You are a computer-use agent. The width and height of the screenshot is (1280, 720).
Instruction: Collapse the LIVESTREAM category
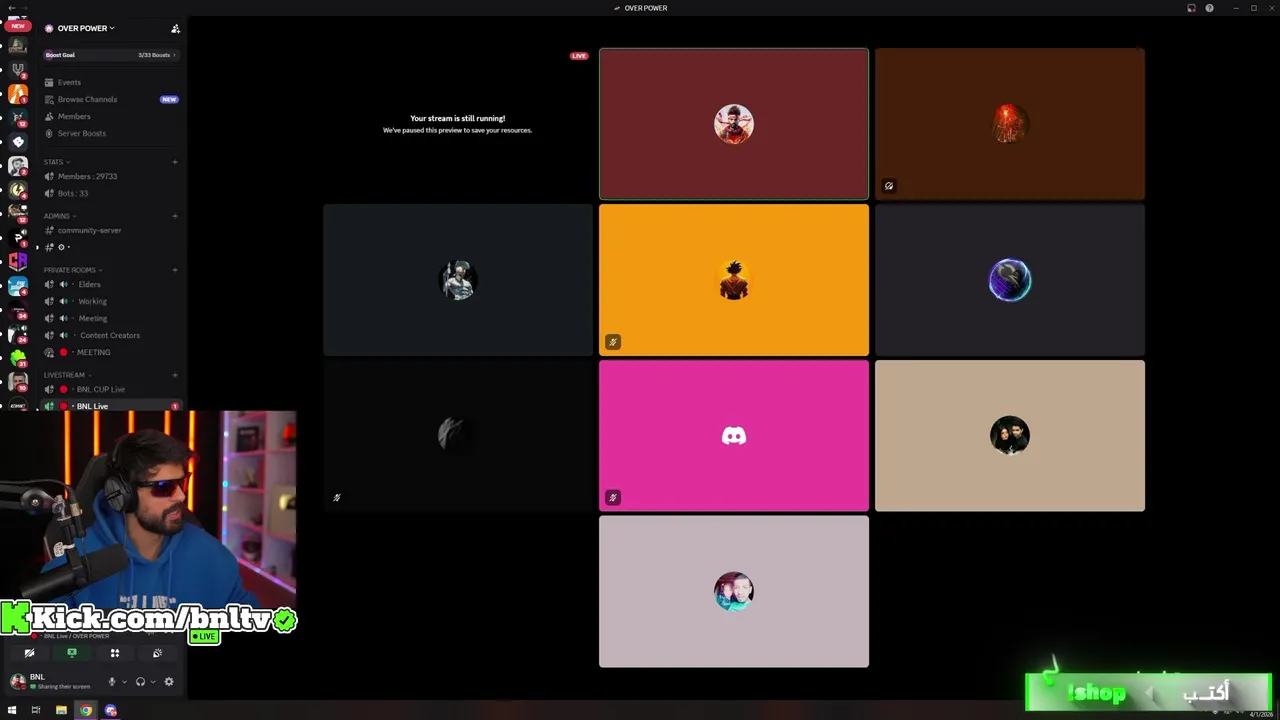(67, 375)
